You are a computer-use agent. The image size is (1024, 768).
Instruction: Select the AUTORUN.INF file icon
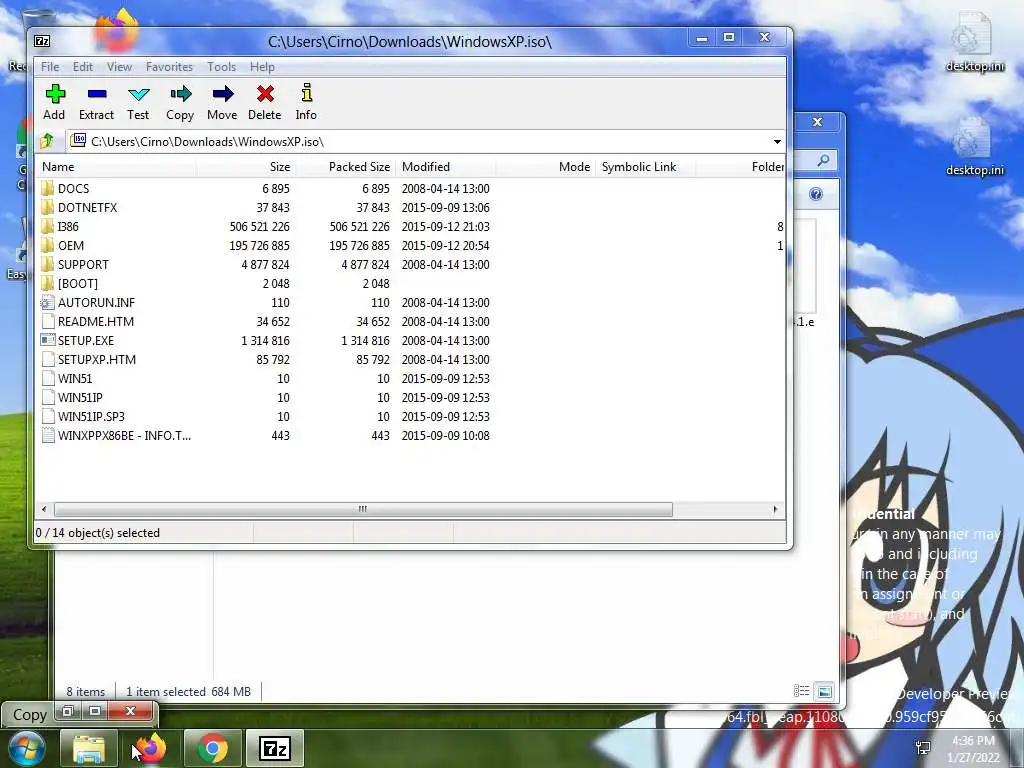pyautogui.click(x=47, y=302)
